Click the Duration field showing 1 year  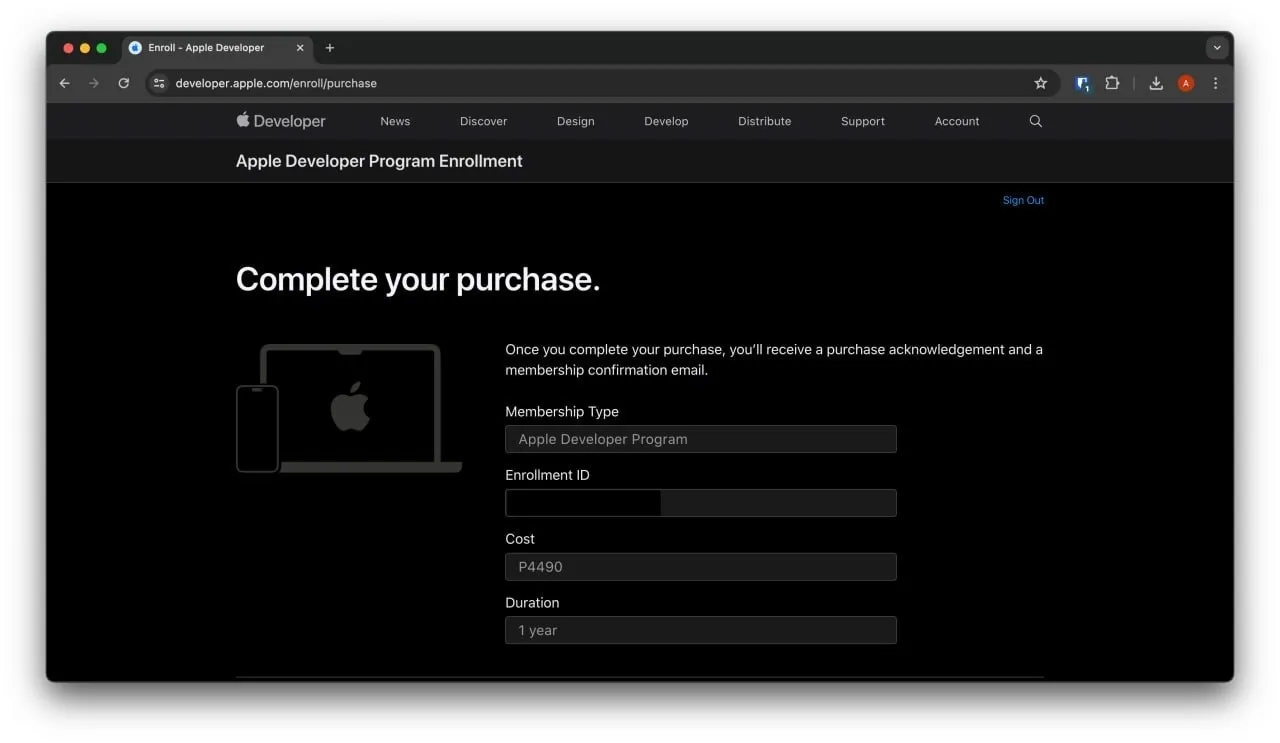701,630
